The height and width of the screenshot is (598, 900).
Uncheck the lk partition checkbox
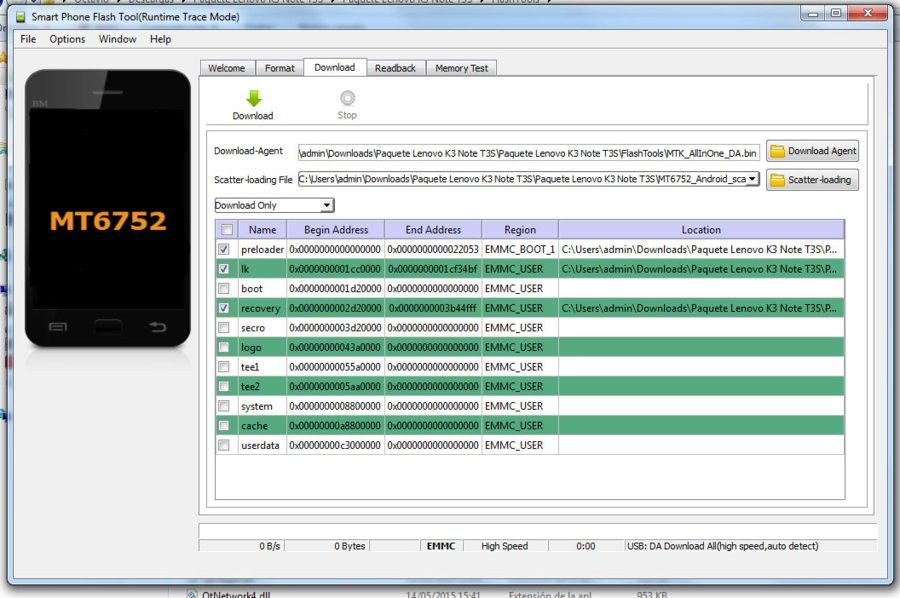224,269
